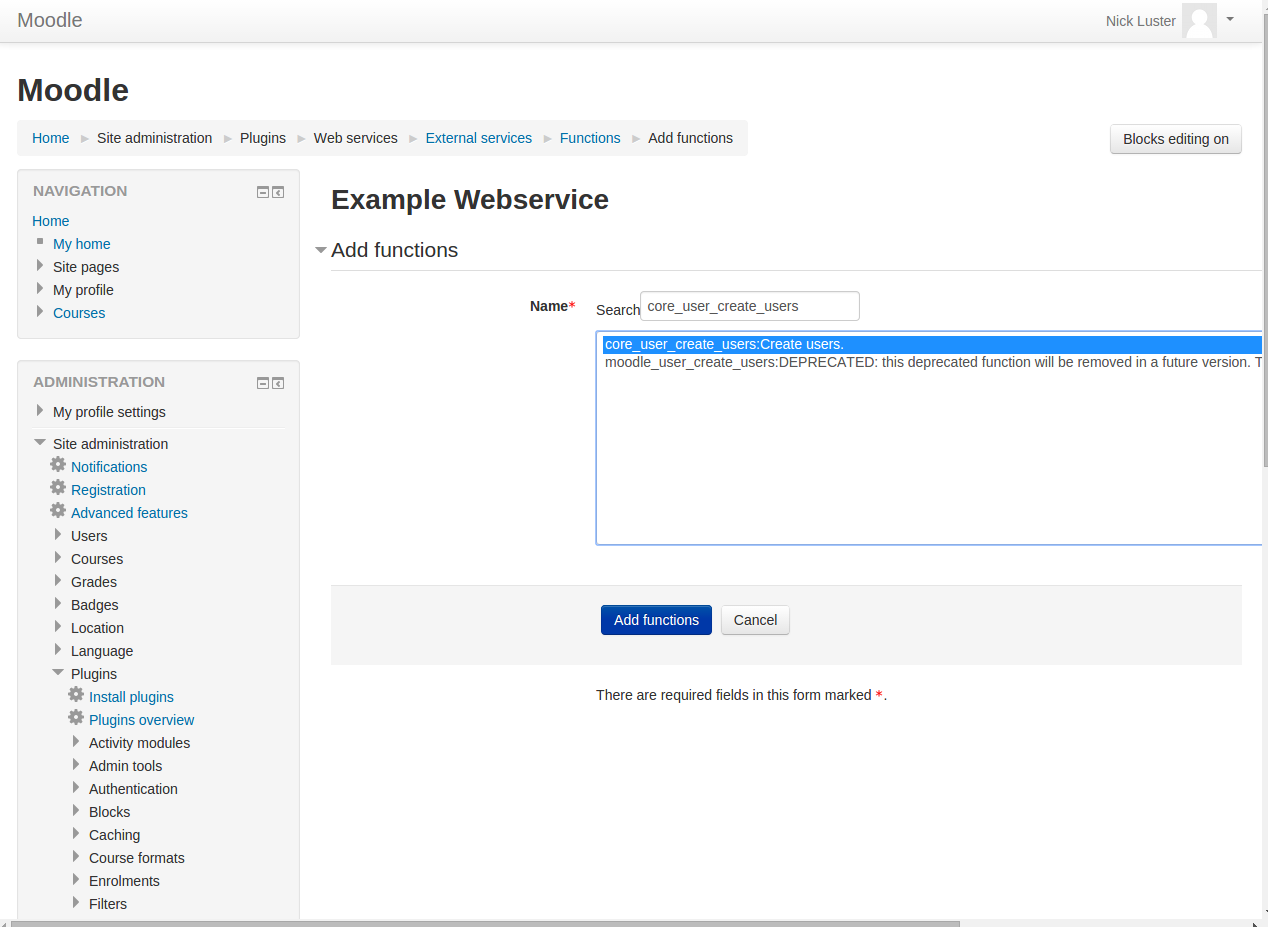This screenshot has height=927, width=1268.
Task: Click the Cancel button
Action: pos(755,620)
